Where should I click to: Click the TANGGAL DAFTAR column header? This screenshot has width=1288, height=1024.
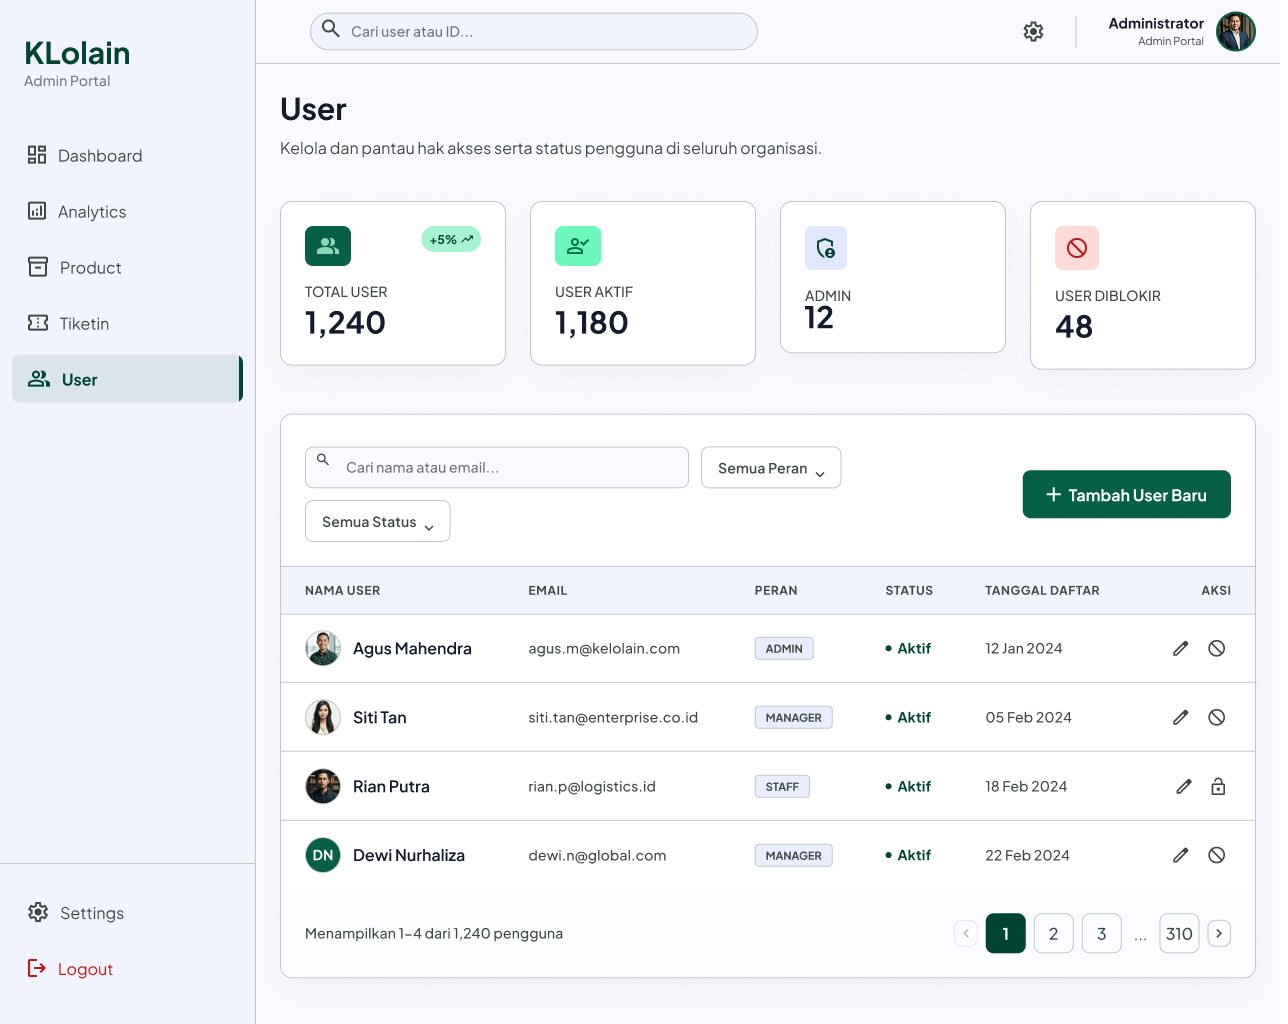click(1042, 590)
